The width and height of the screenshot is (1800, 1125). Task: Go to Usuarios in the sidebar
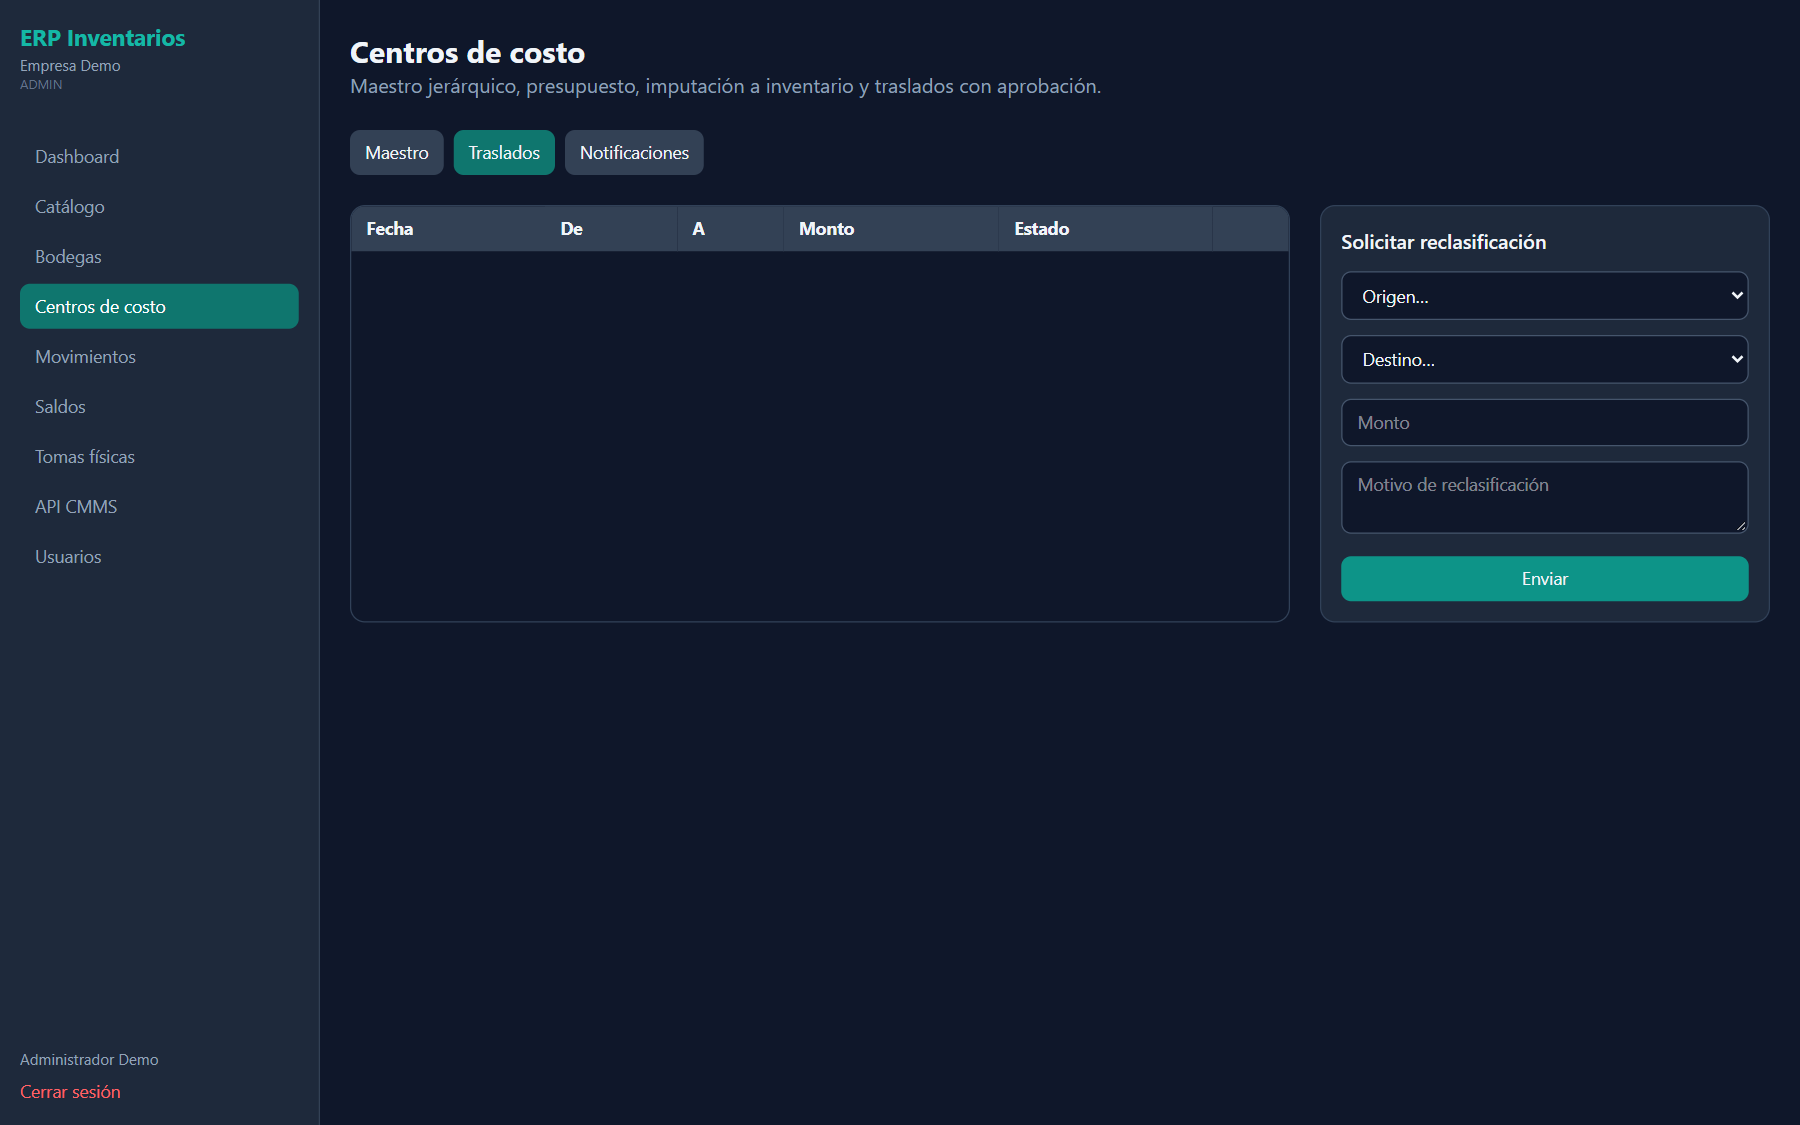tap(159, 557)
